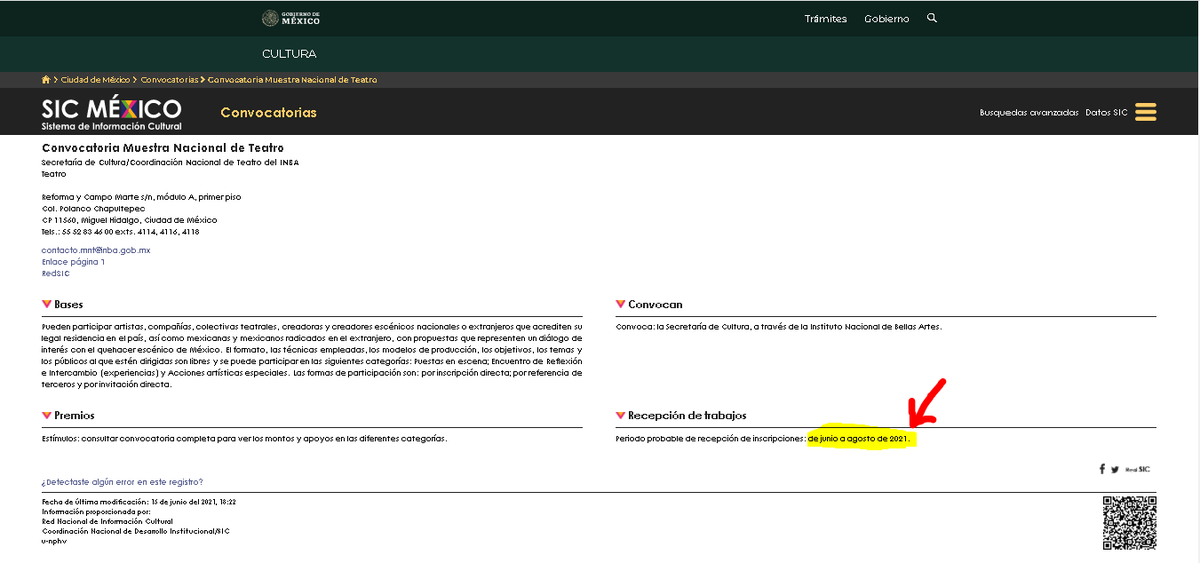Share the page on Twitter
This screenshot has height=563, width=1200.
click(1115, 469)
